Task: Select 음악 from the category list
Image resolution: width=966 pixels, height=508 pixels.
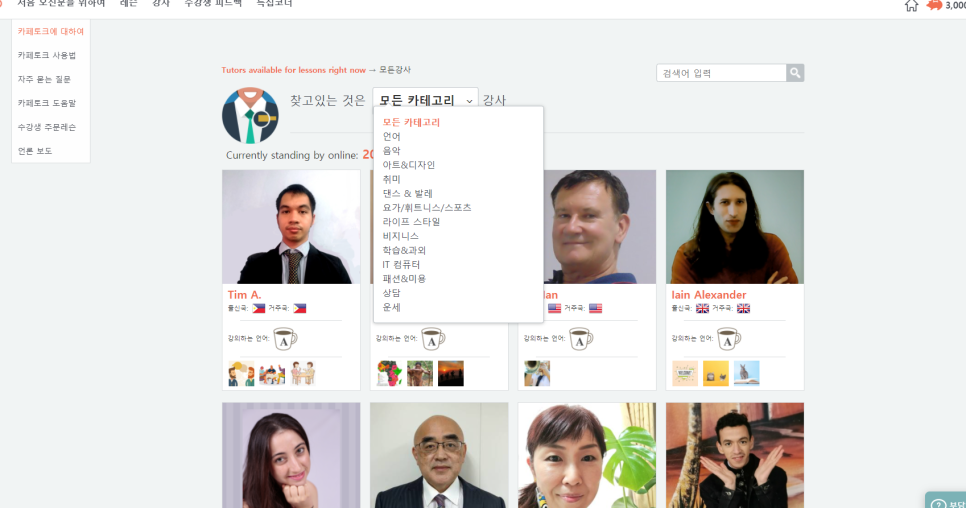Action: [391, 150]
